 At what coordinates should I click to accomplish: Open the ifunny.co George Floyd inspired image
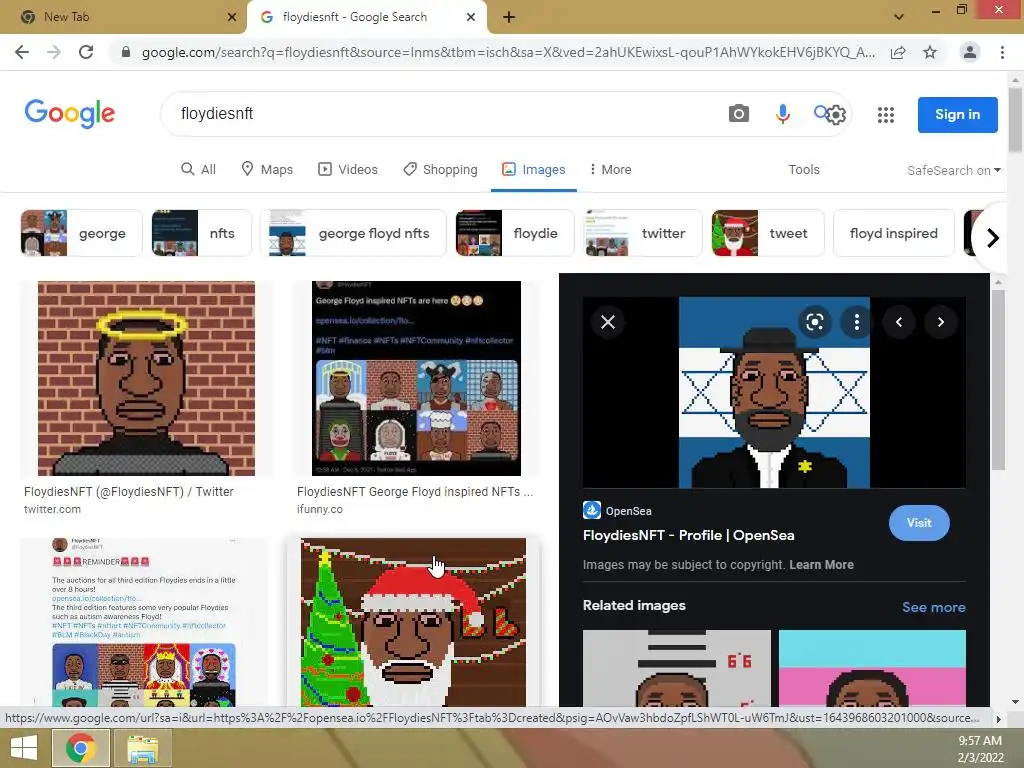tap(416, 378)
